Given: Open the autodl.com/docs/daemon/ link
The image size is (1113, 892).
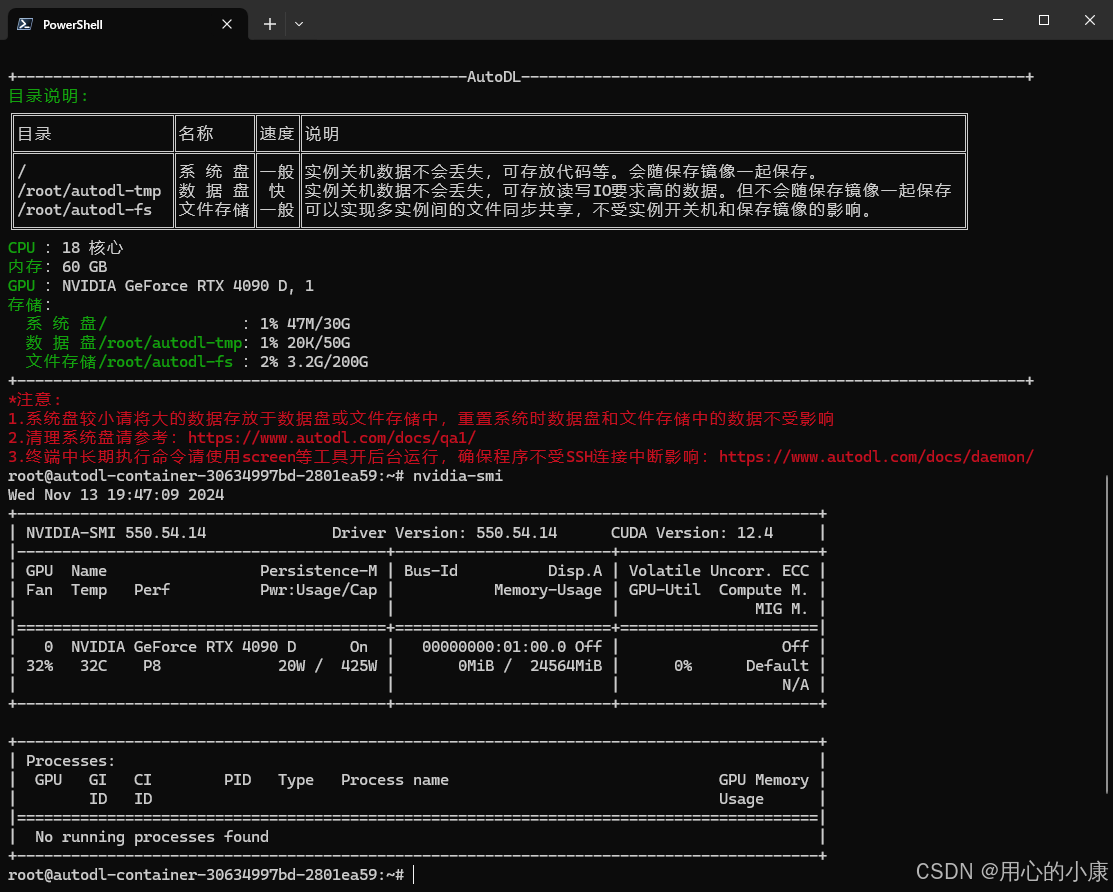Looking at the screenshot, I should (x=876, y=457).
